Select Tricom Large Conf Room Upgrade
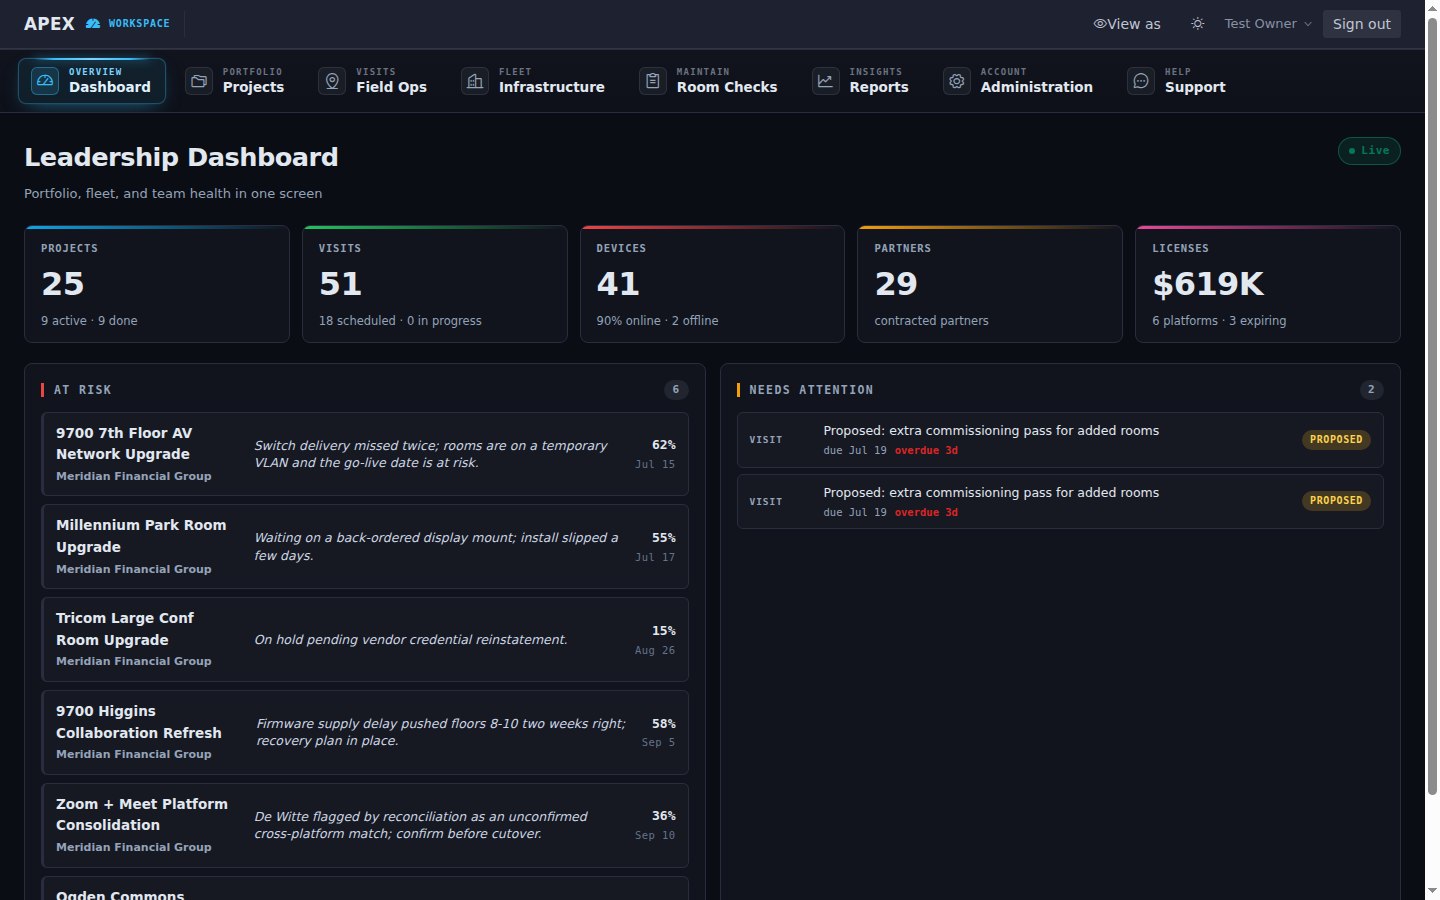1440x900 pixels. [365, 640]
